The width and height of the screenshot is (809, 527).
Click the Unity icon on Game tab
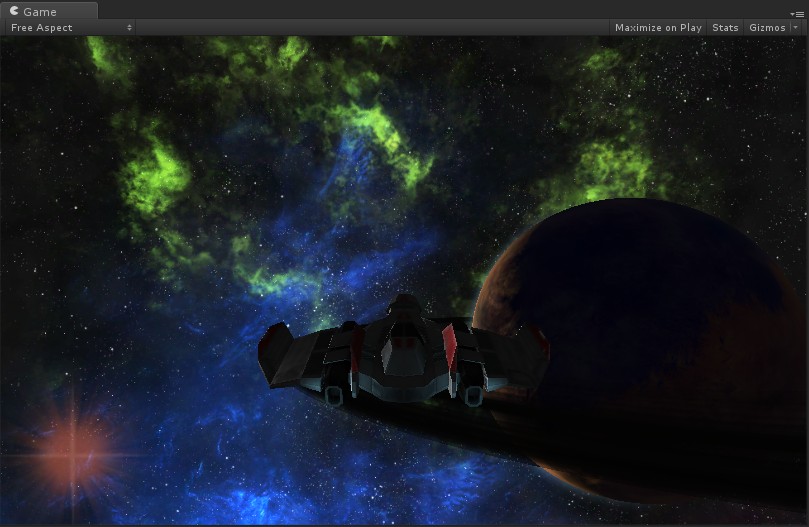[x=14, y=11]
